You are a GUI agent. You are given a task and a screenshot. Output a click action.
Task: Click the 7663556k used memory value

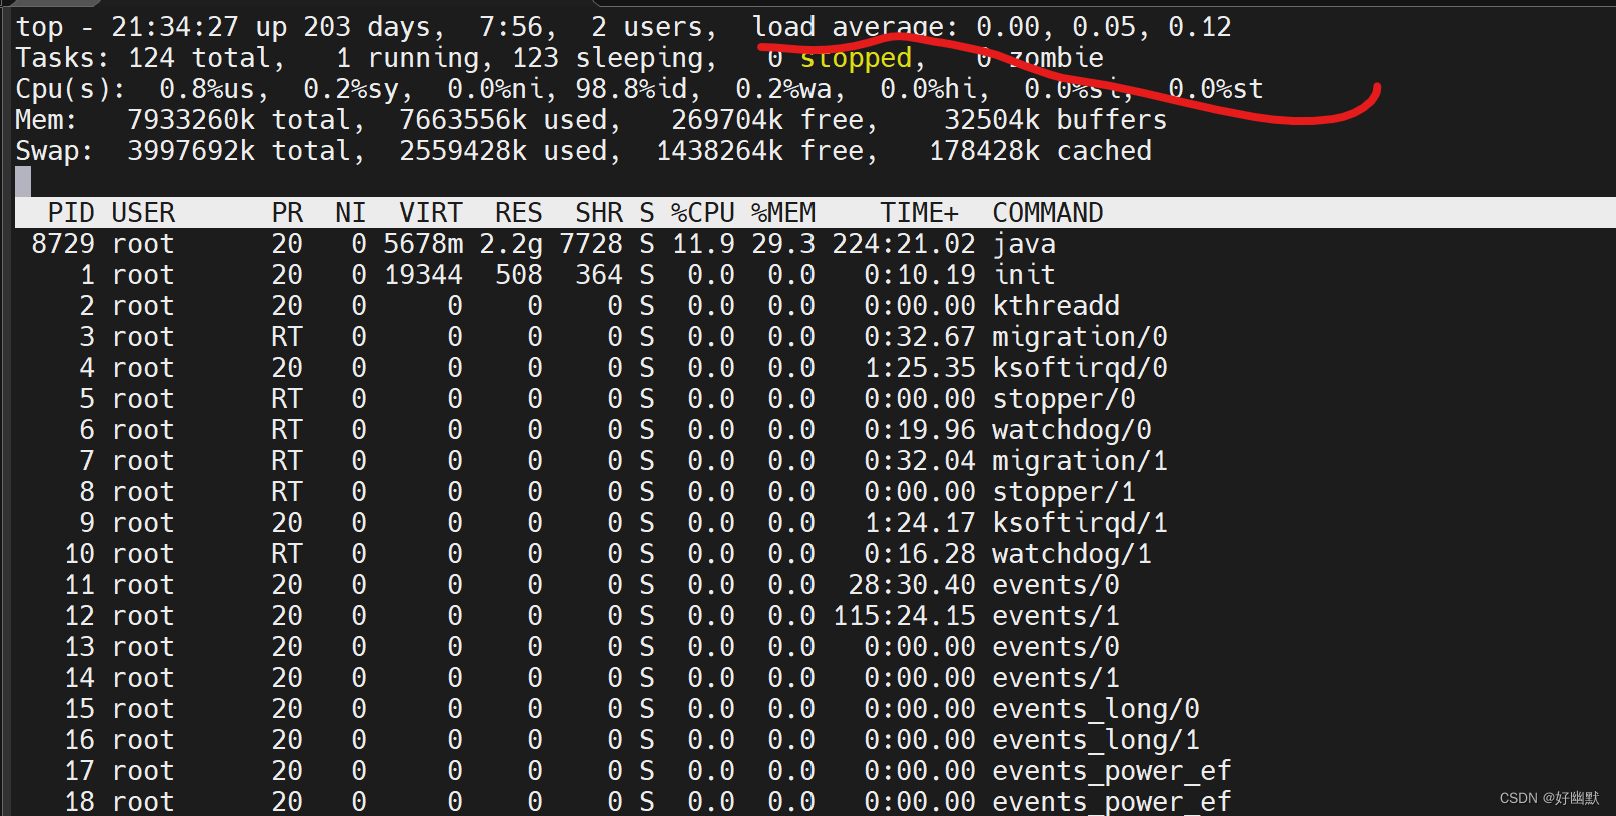tap(463, 120)
